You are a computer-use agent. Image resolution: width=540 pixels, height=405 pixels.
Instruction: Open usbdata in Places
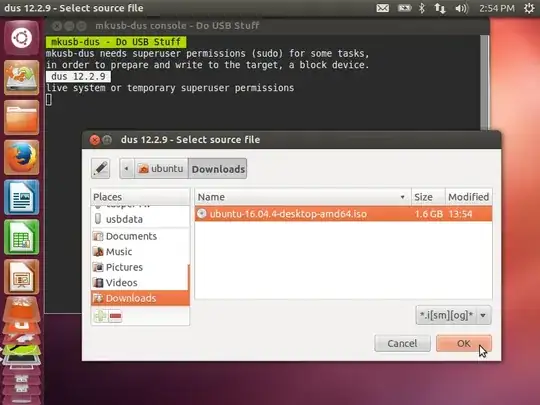coord(140,219)
